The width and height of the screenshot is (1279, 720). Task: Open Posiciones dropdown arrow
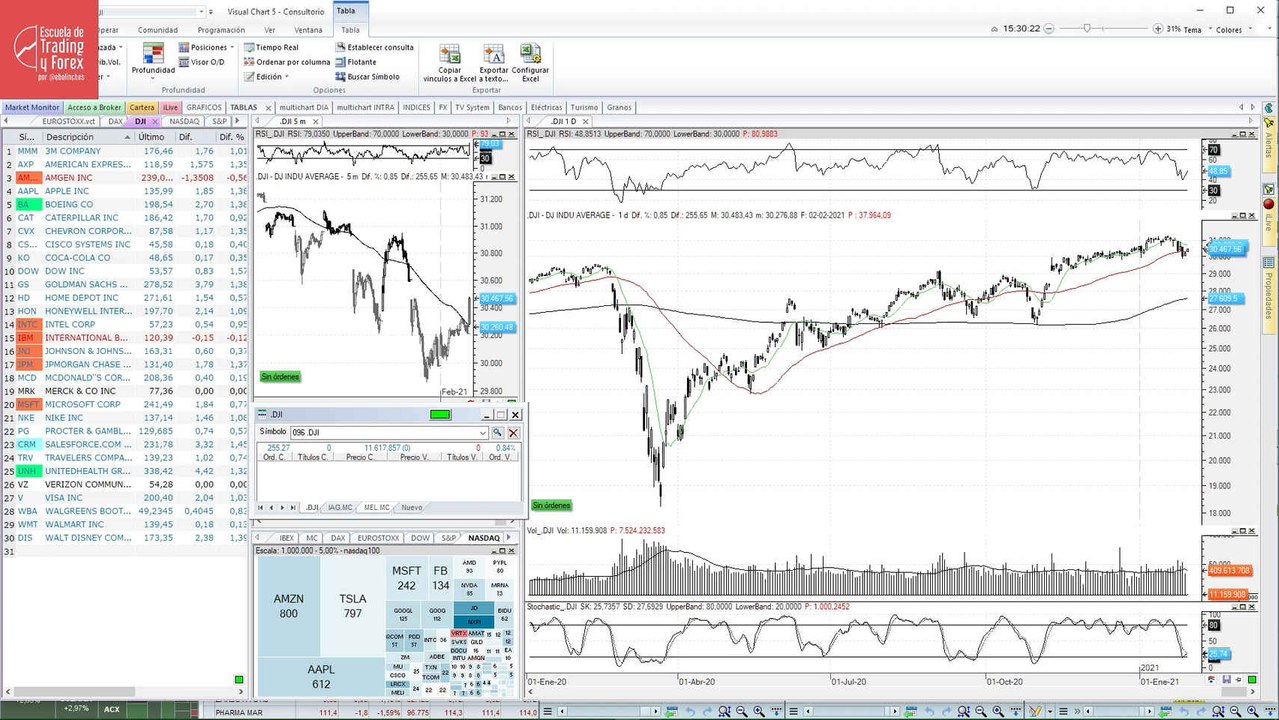(x=232, y=47)
